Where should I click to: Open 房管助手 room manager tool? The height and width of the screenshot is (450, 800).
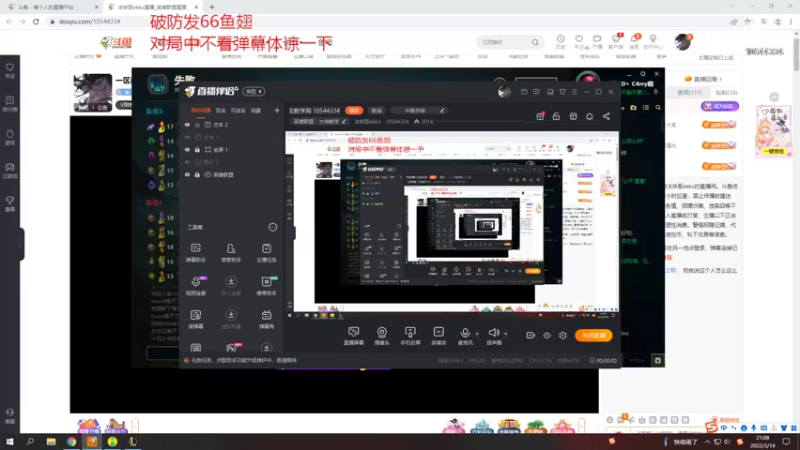(x=231, y=252)
